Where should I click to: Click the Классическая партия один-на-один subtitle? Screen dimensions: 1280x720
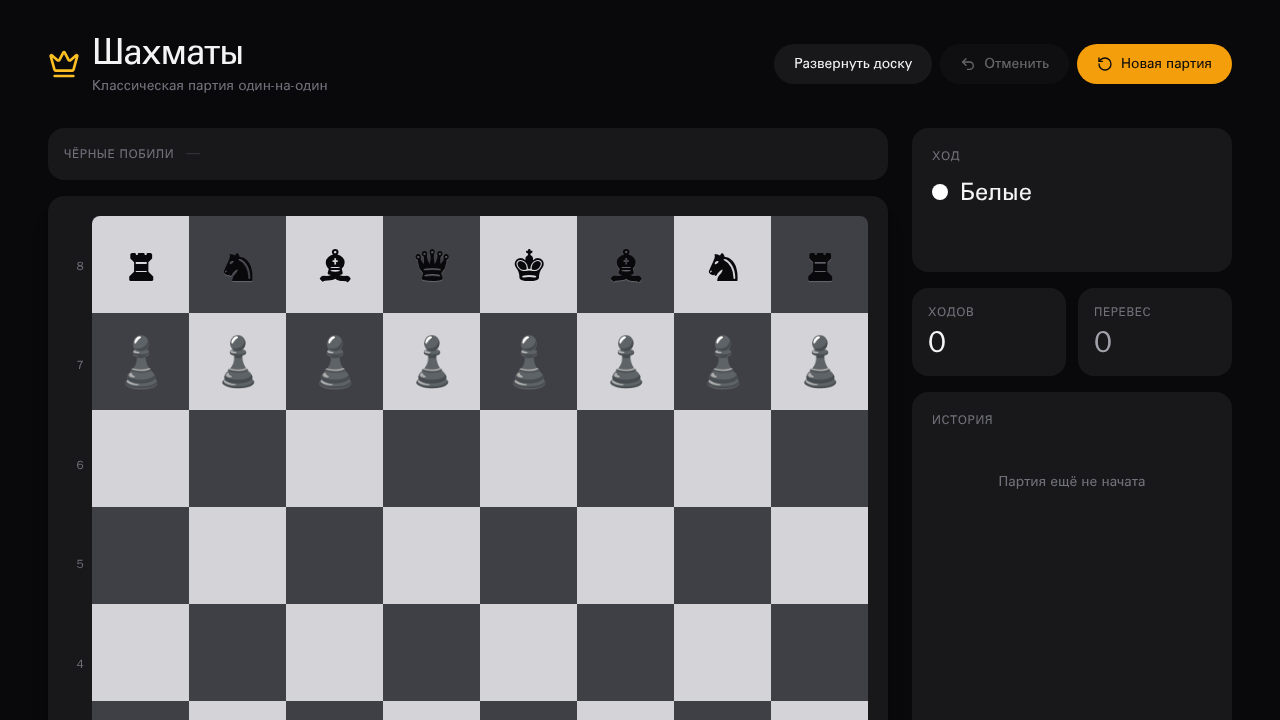[x=210, y=86]
